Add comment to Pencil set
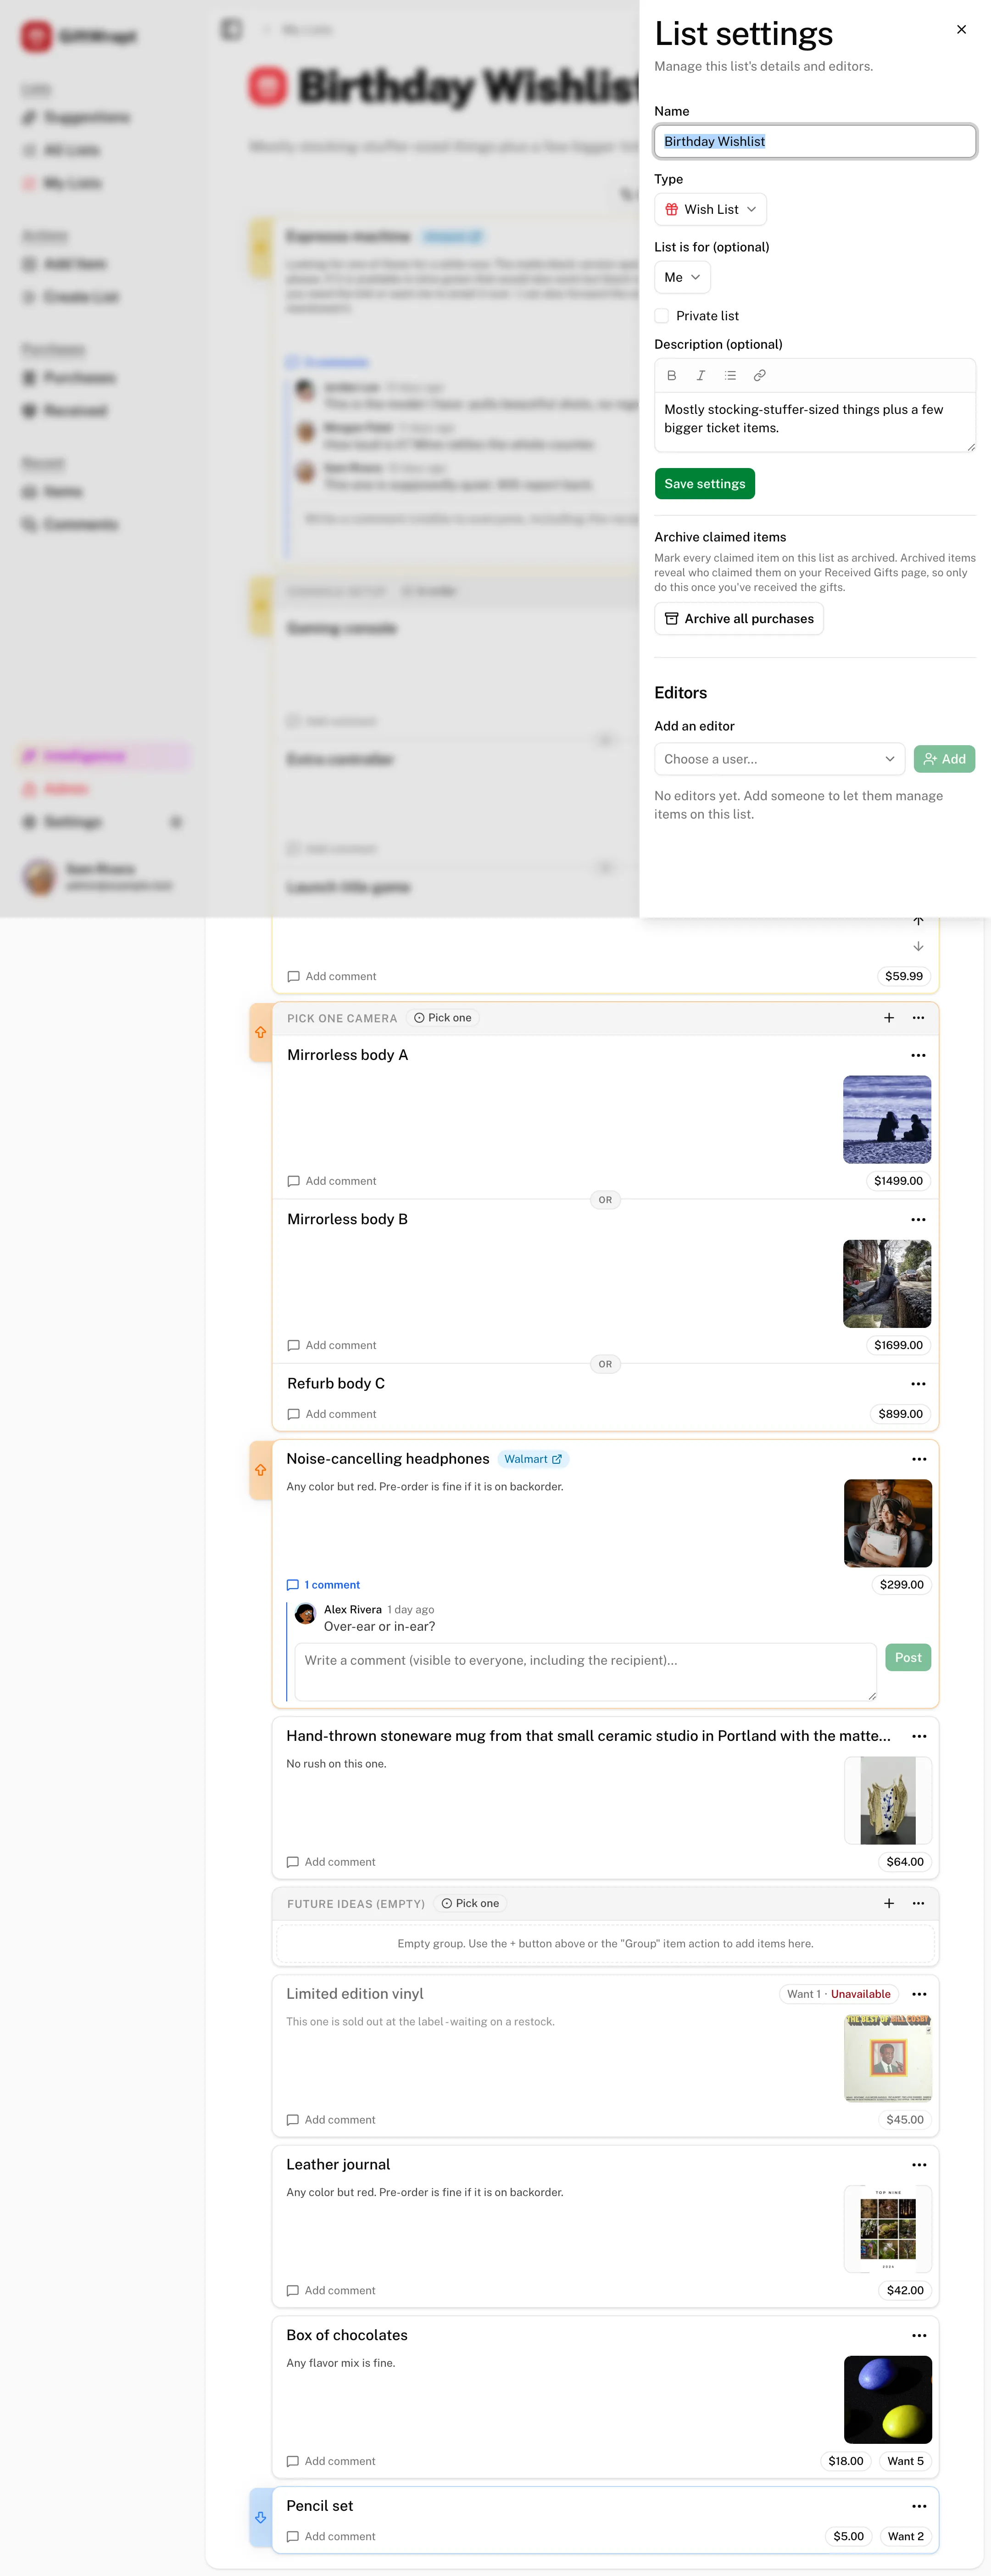This screenshot has width=991, height=2576. click(331, 2536)
